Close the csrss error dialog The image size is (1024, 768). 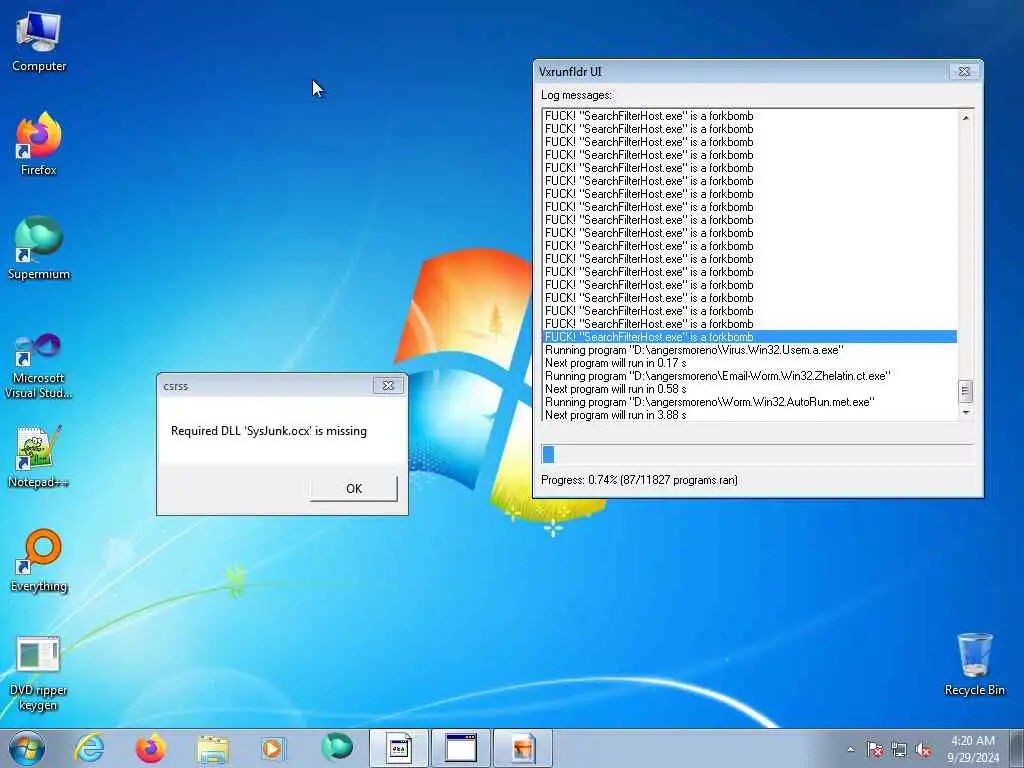click(388, 385)
